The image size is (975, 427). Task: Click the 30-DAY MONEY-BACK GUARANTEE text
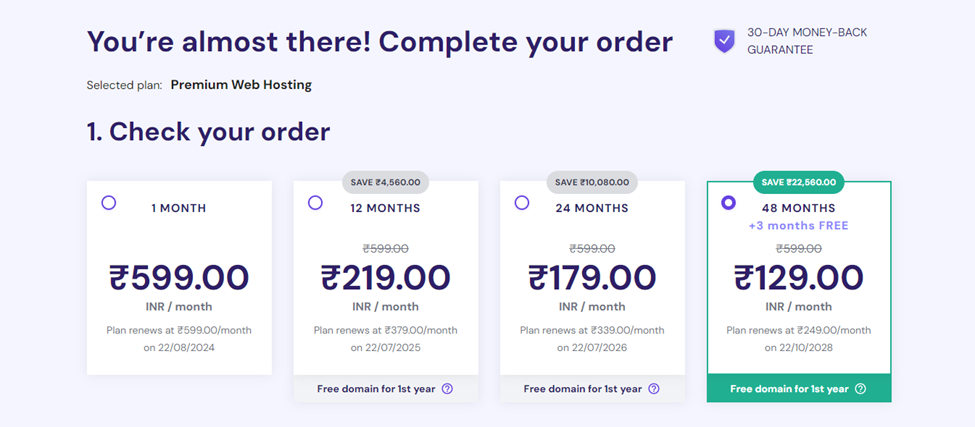[807, 41]
